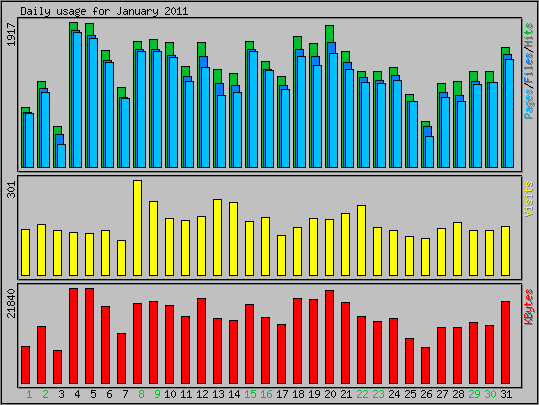Click day 19 on the x-axis
This screenshot has height=405, width=539.
coord(314,394)
